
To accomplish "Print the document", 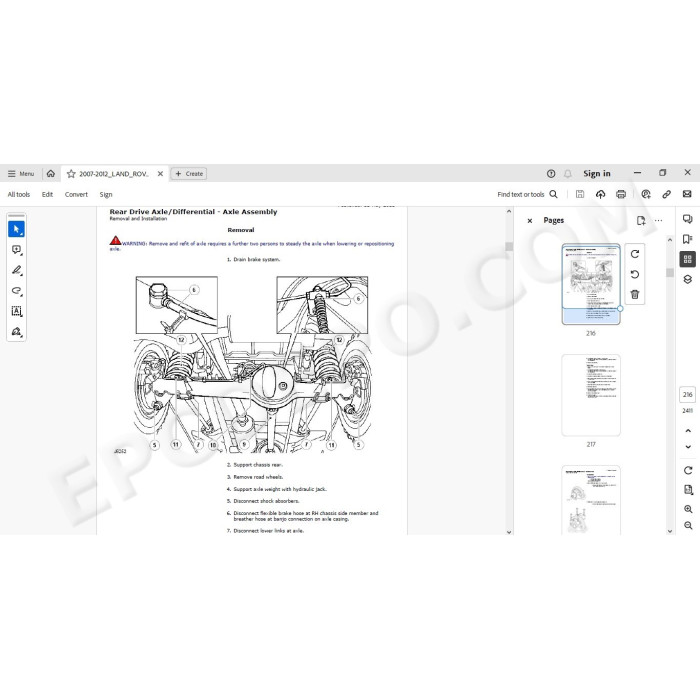I will point(621,194).
